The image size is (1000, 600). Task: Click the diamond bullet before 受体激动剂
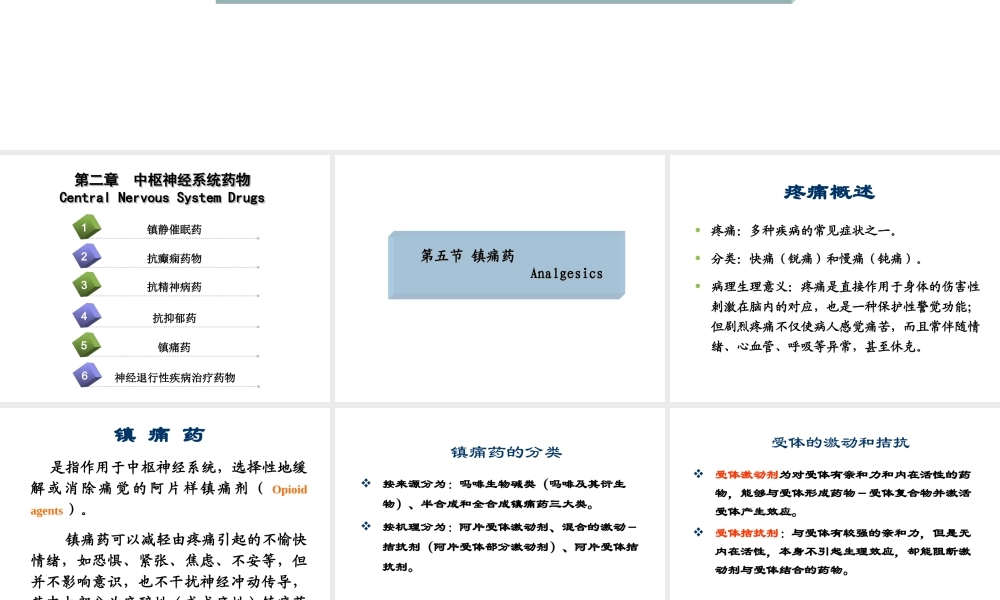698,474
